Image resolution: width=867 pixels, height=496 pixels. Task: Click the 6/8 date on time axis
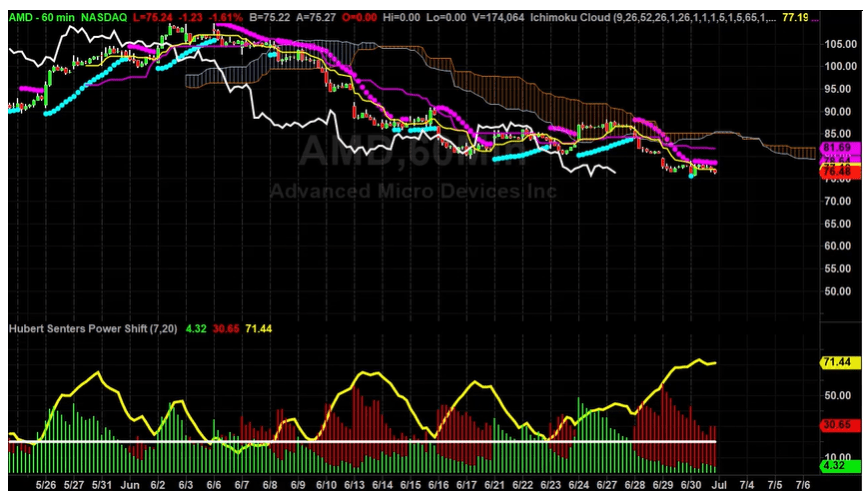tap(270, 485)
